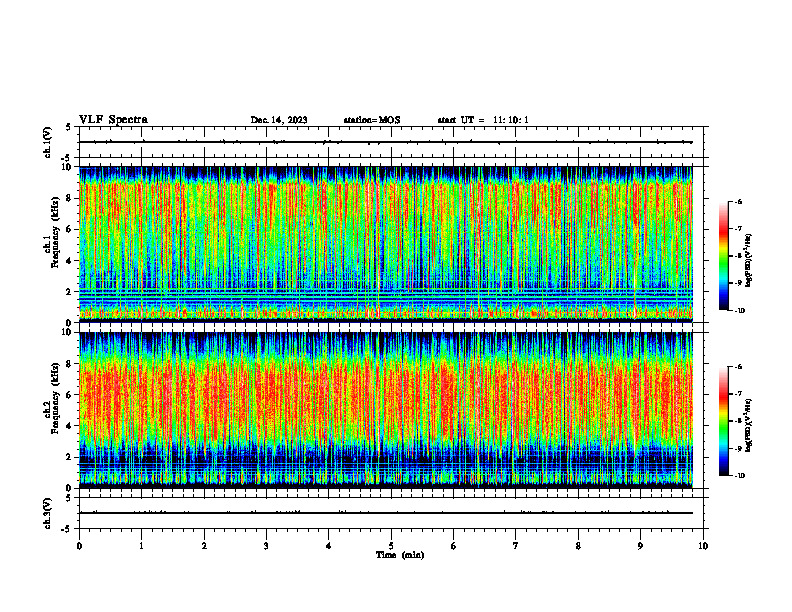
Task: Click time-axis tick label "8"
Action: pos(578,546)
